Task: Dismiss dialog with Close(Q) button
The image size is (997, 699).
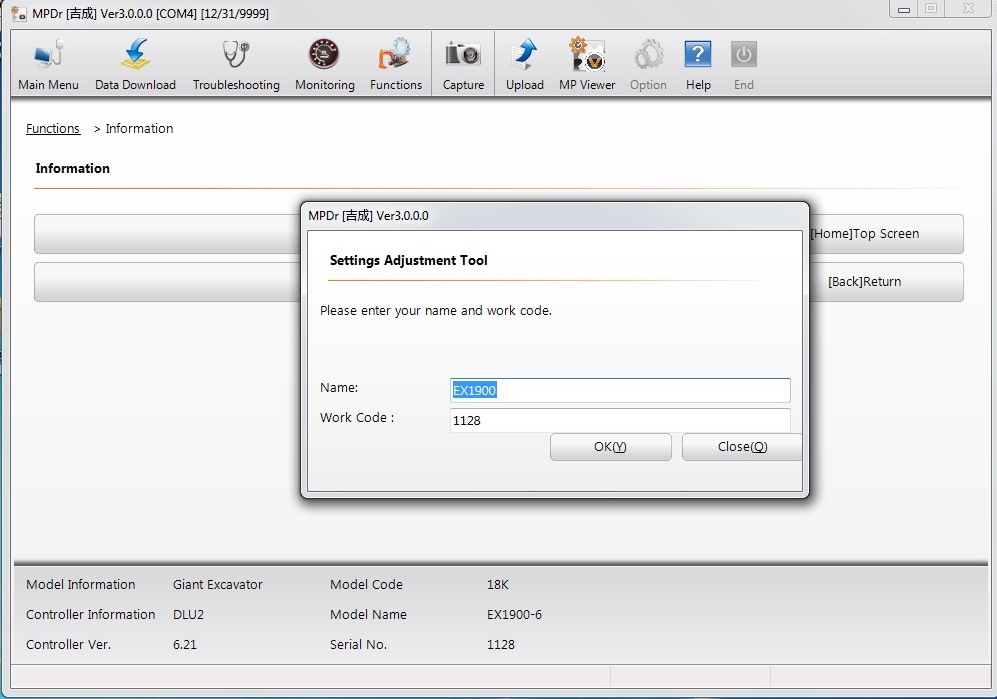Action: coord(741,447)
